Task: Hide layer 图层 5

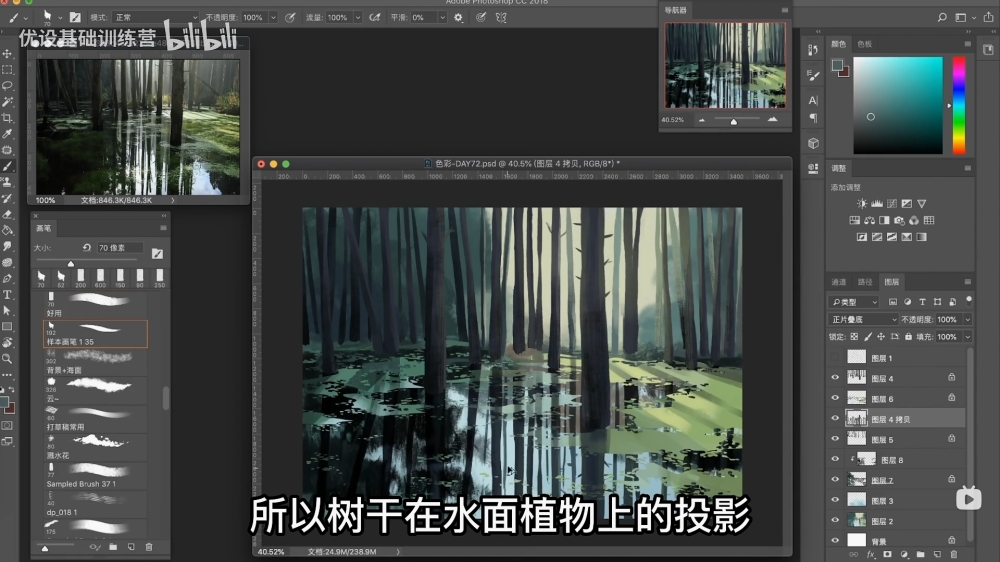Action: tap(835, 439)
